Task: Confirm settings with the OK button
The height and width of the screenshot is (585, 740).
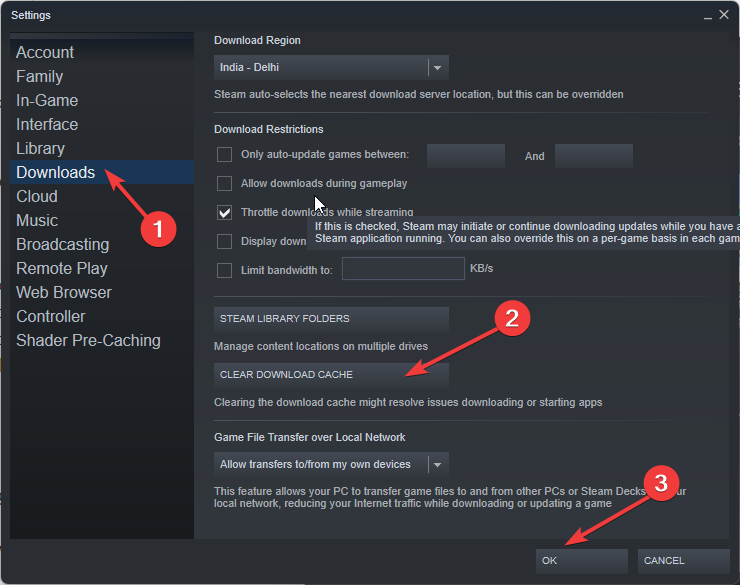Action: tap(581, 561)
